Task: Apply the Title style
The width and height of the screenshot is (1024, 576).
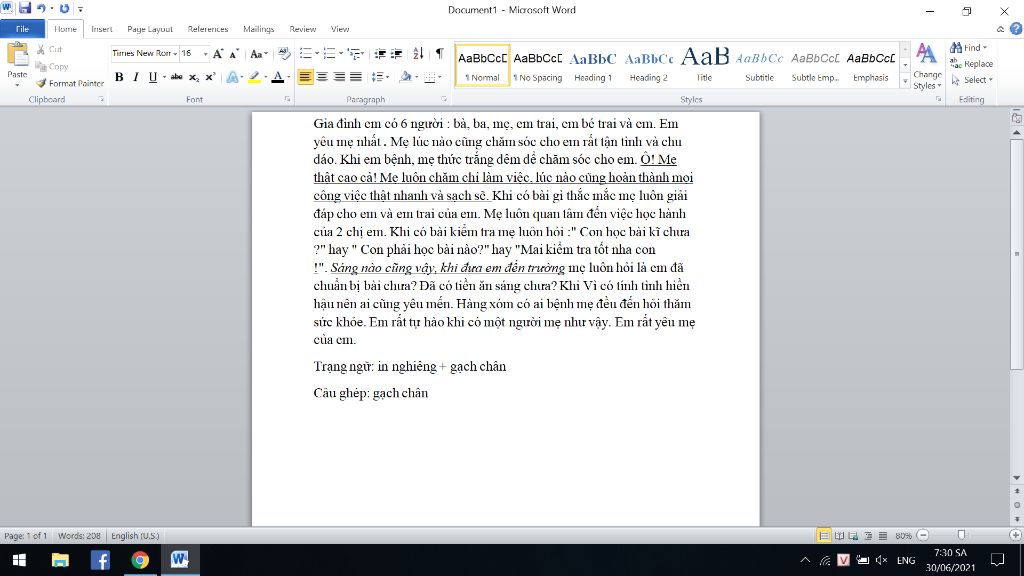Action: [704, 65]
